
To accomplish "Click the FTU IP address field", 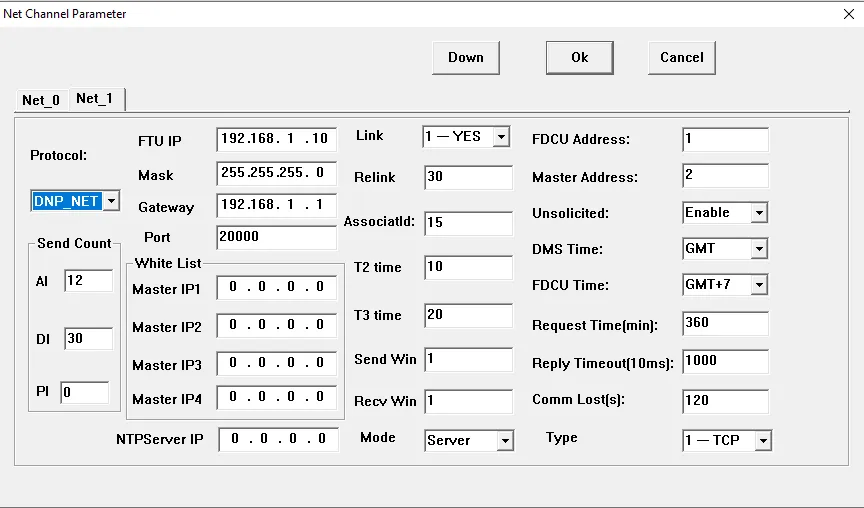I will 276,139.
